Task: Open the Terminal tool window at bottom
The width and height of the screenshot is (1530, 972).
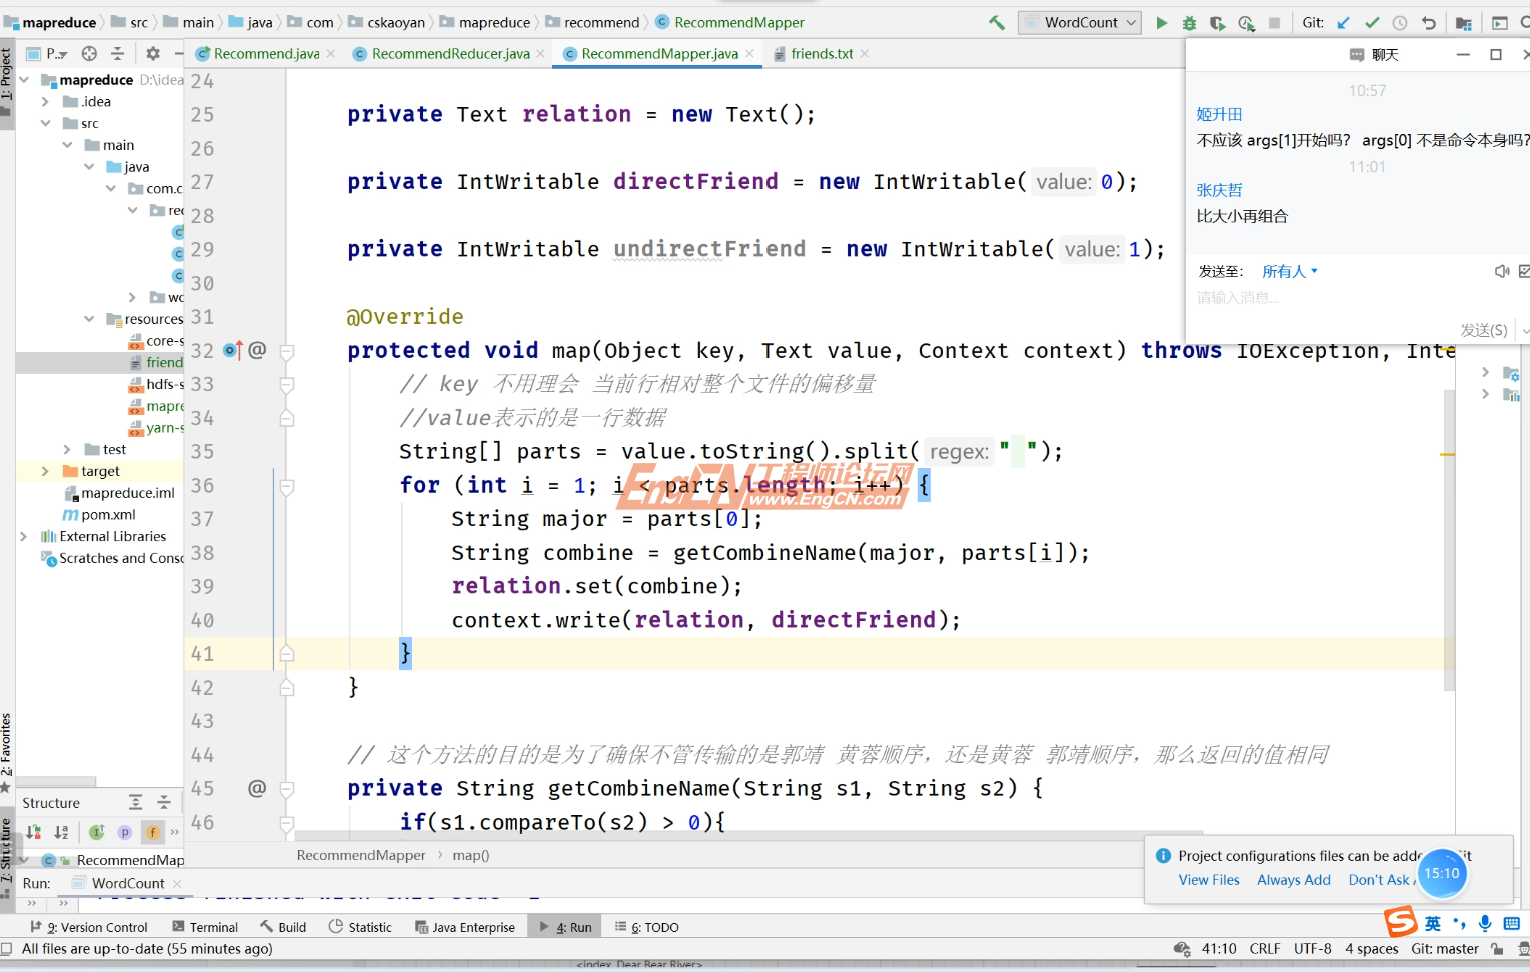Action: click(x=213, y=926)
